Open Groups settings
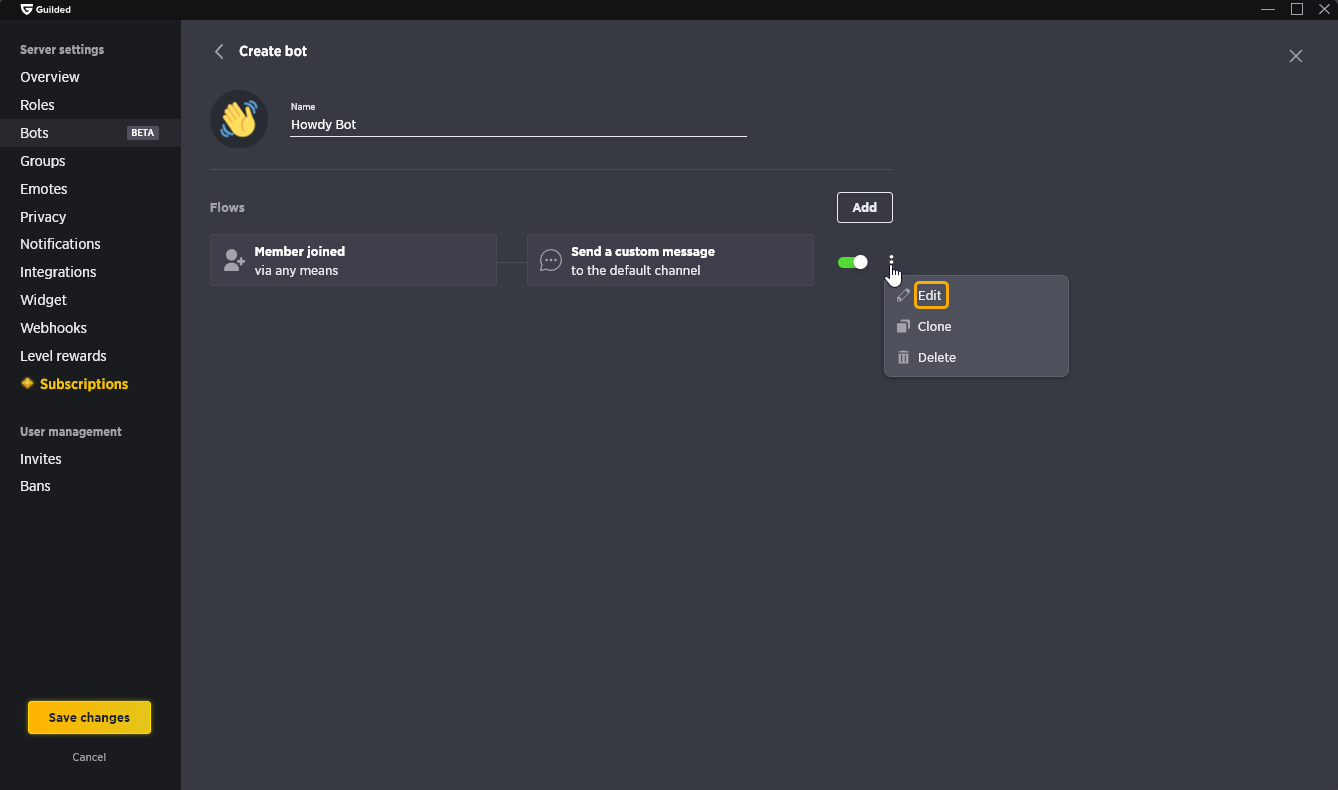 [x=90, y=161]
